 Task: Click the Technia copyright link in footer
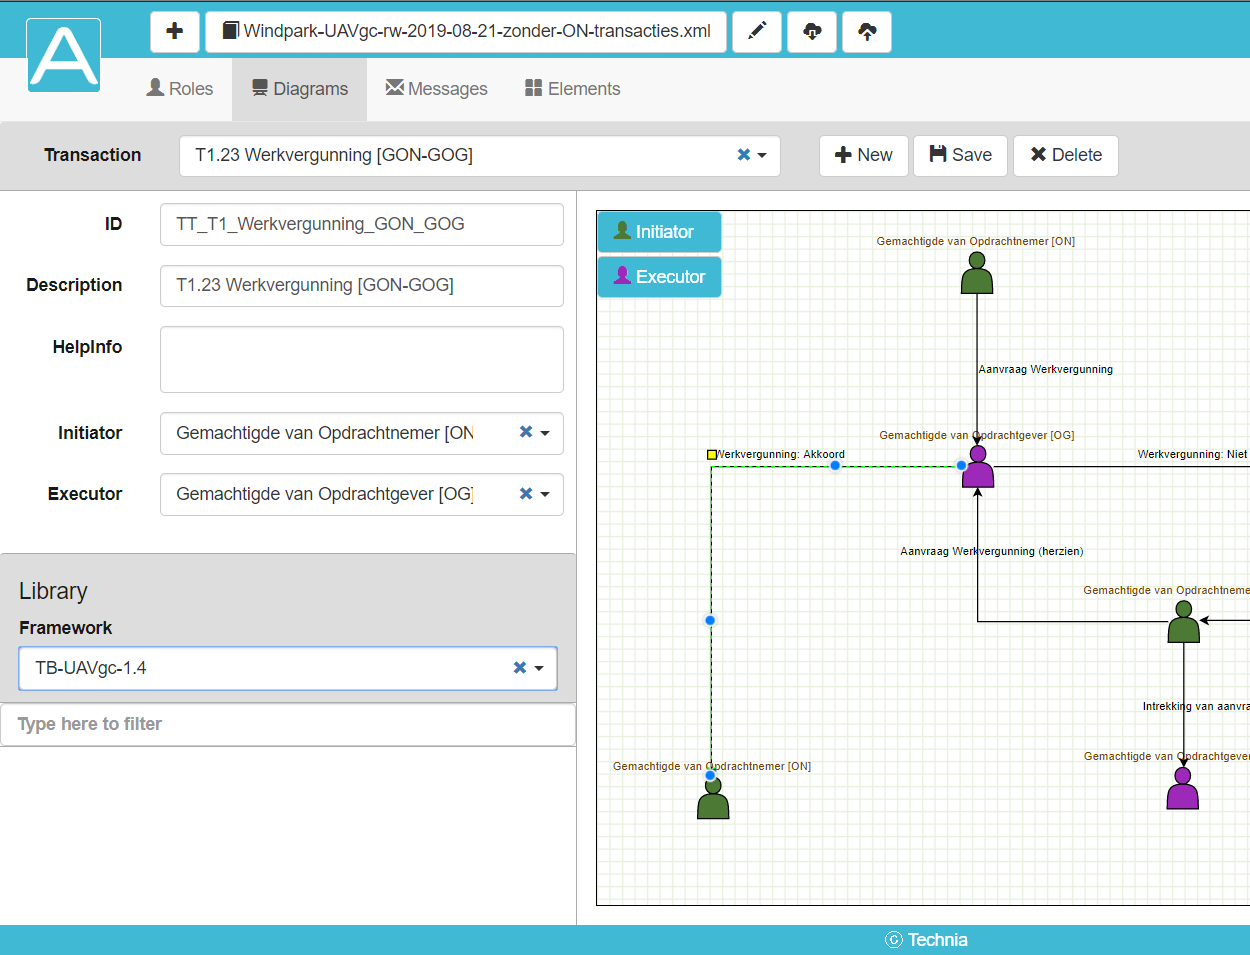click(x=927, y=940)
